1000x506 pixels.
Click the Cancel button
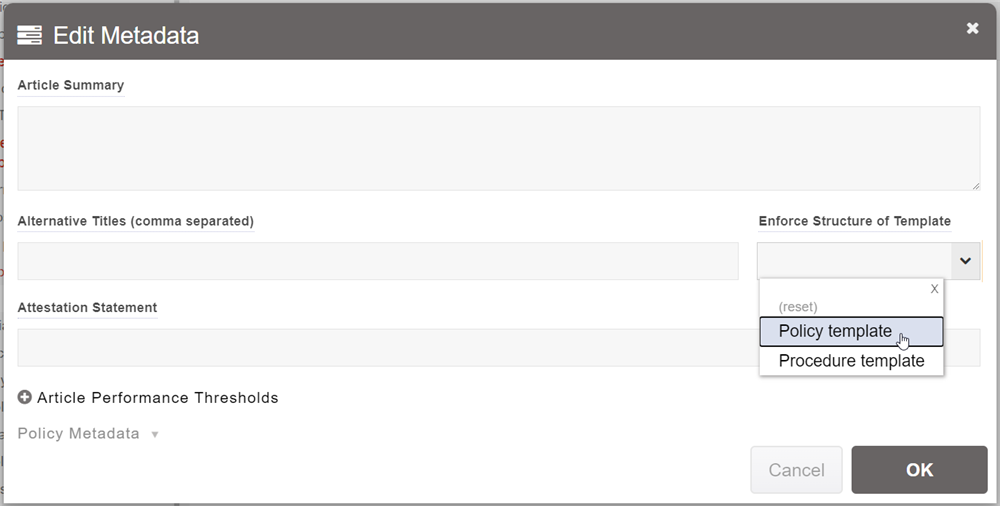click(796, 470)
